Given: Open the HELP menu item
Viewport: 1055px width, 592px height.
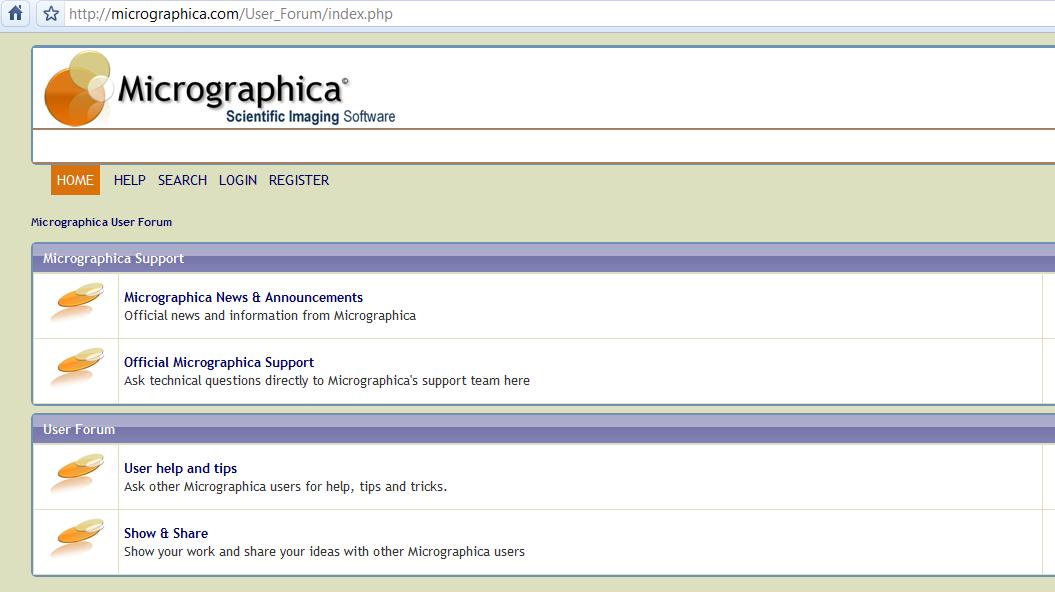Looking at the screenshot, I should [129, 180].
